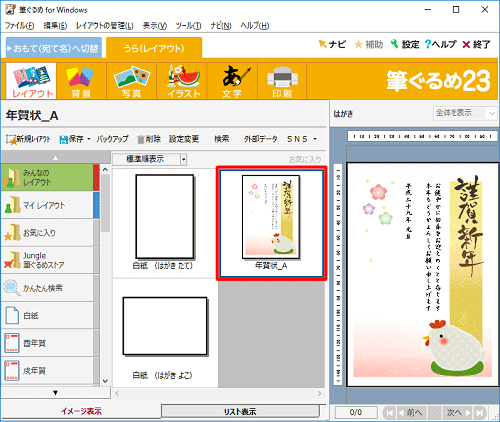Image resolution: width=500 pixels, height=422 pixels.
Task: Select 白紙 (はがき よこ) thumbnail
Action: coord(165,333)
